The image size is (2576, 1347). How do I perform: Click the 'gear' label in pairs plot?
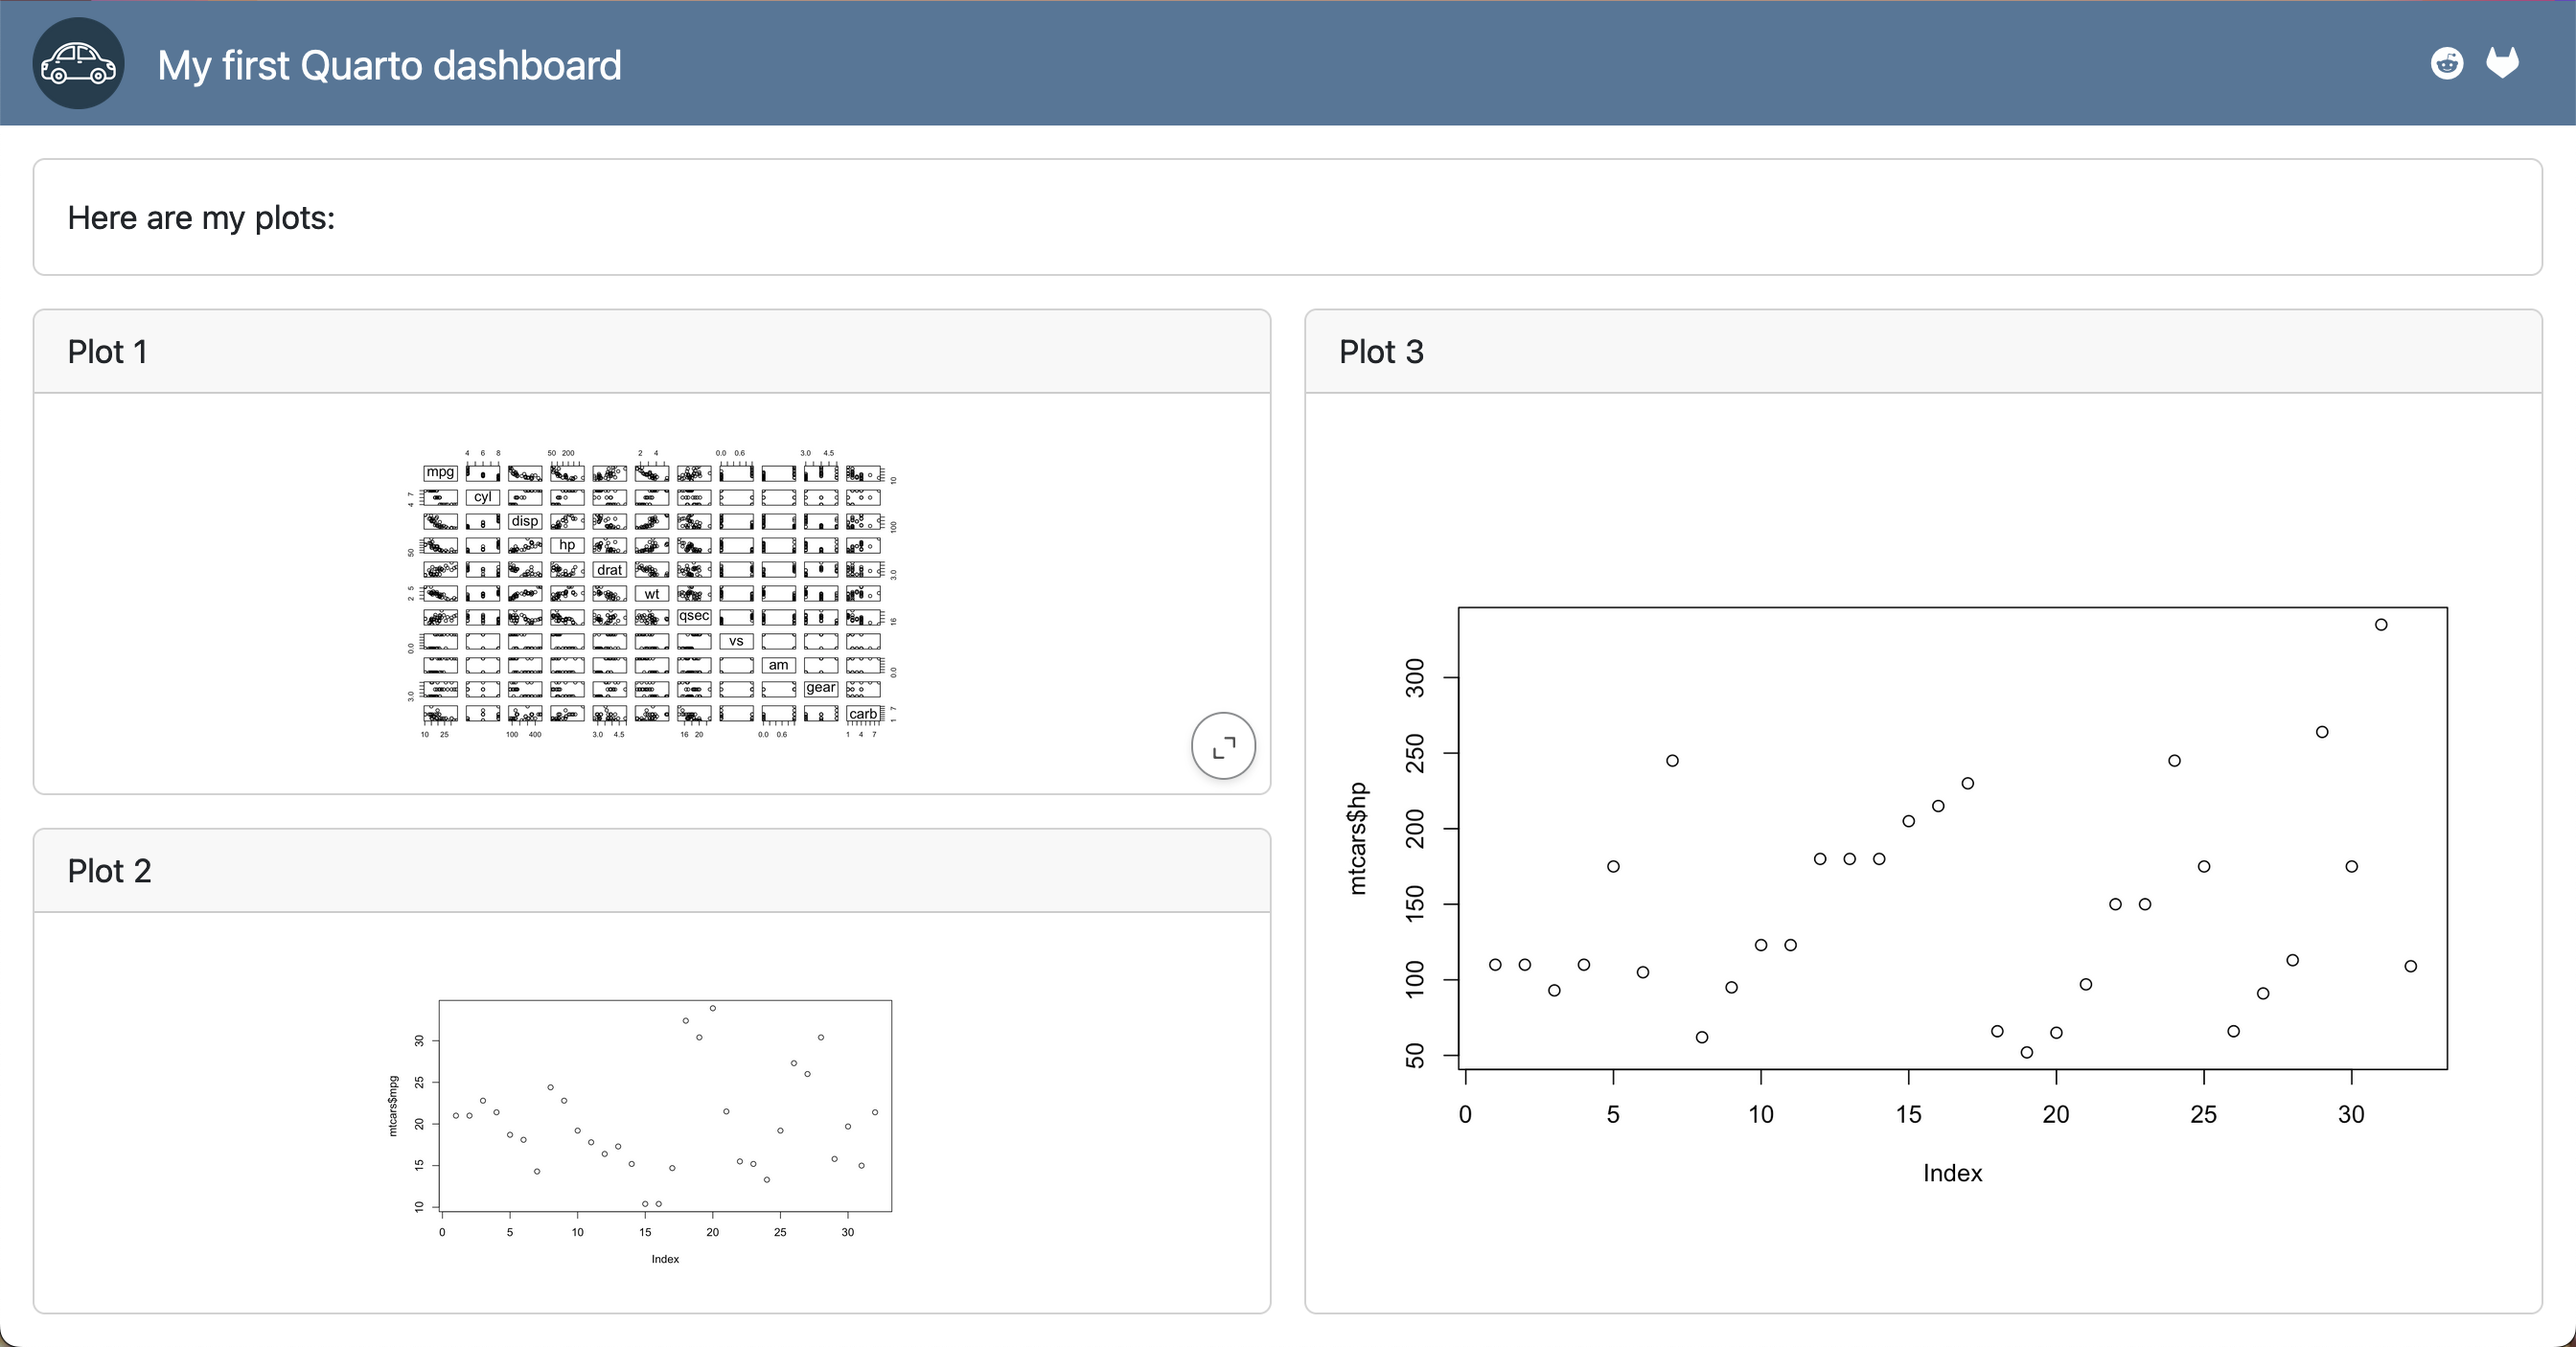[x=820, y=688]
